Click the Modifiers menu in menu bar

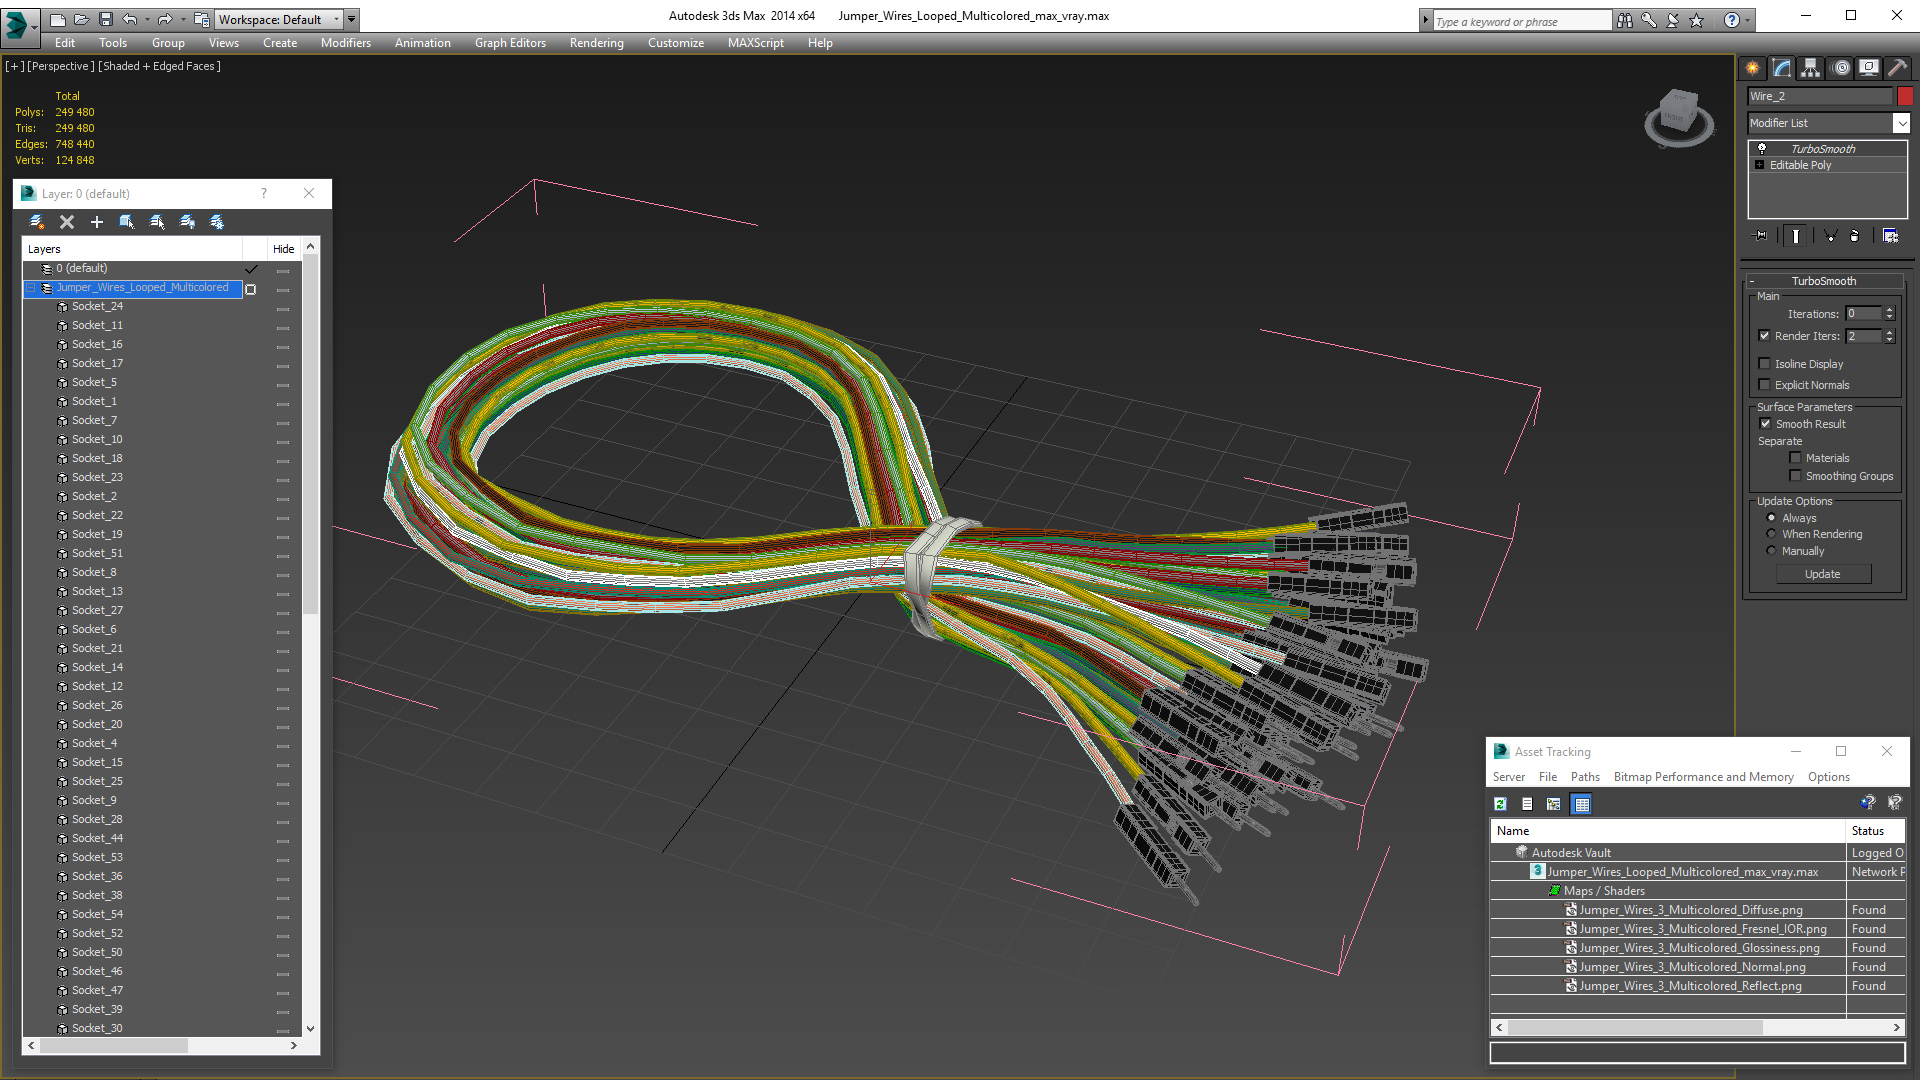pos(344,42)
